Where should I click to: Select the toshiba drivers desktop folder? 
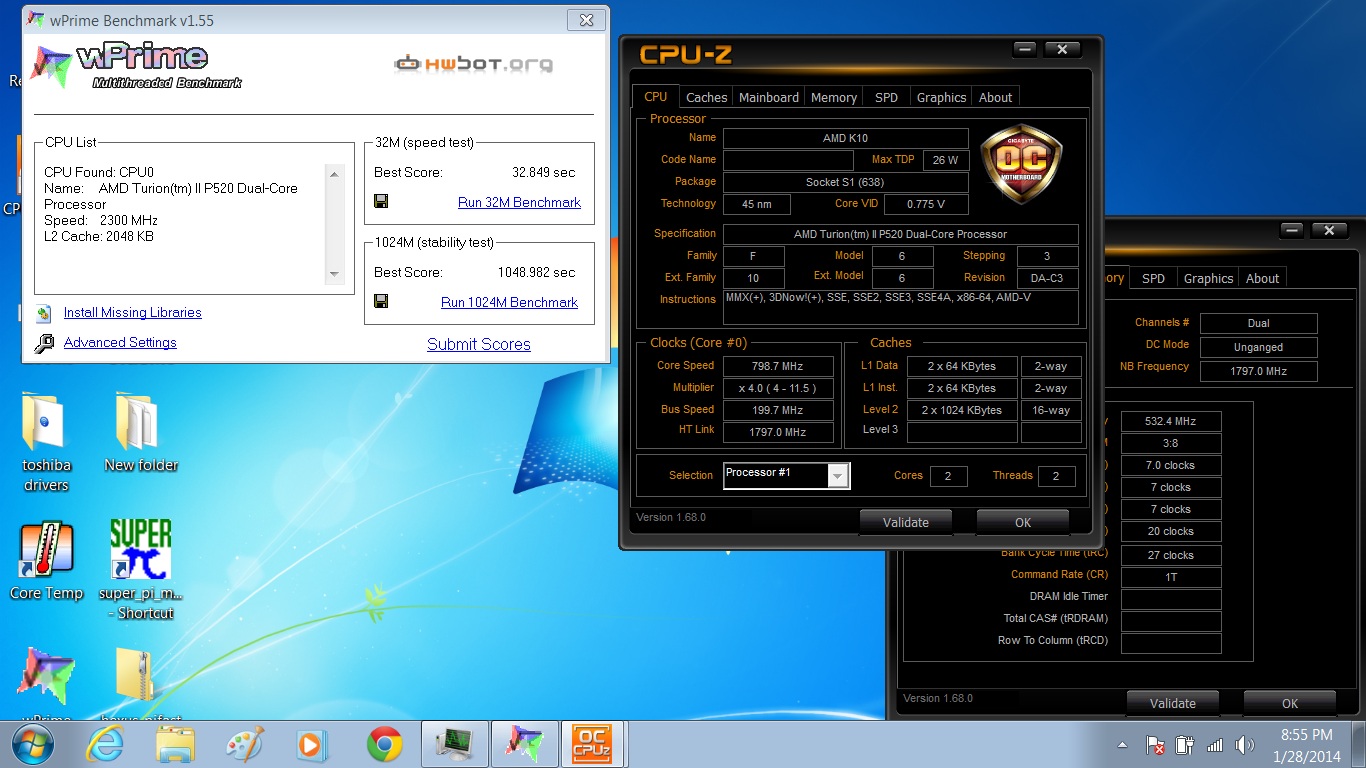[x=46, y=442]
